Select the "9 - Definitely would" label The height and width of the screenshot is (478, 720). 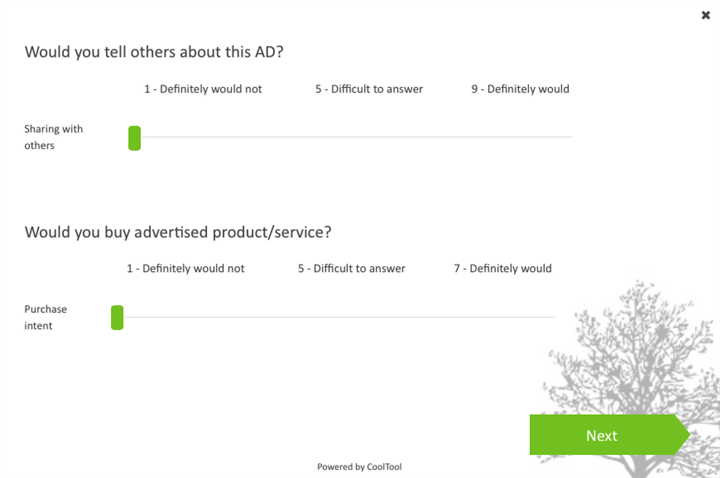pyautogui.click(x=520, y=89)
